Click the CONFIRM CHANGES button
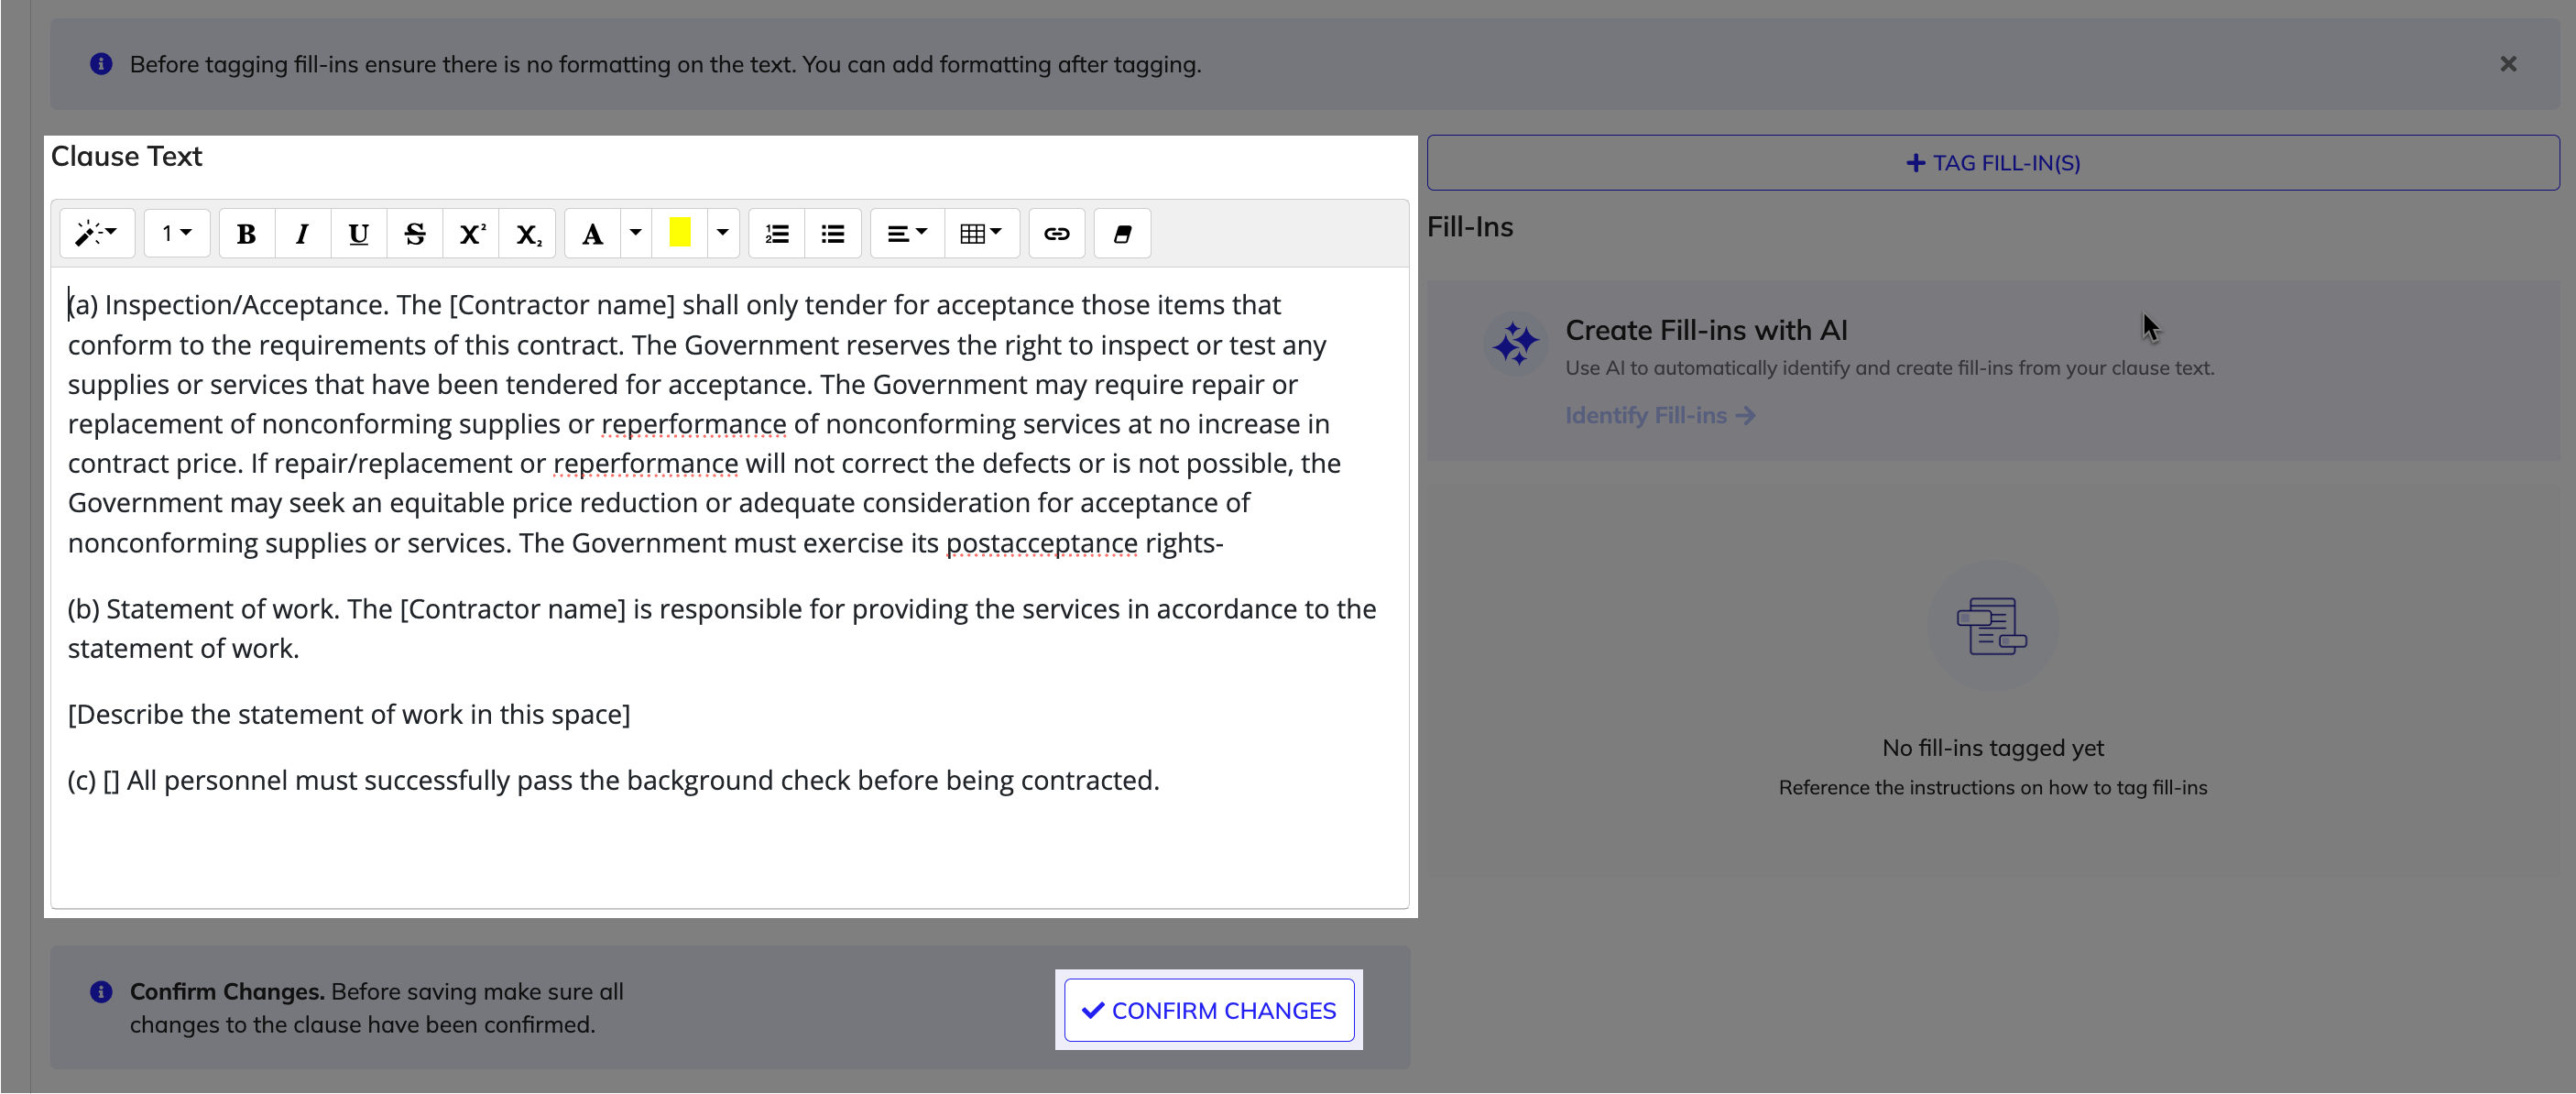The width and height of the screenshot is (2576, 1094). coord(1209,1010)
